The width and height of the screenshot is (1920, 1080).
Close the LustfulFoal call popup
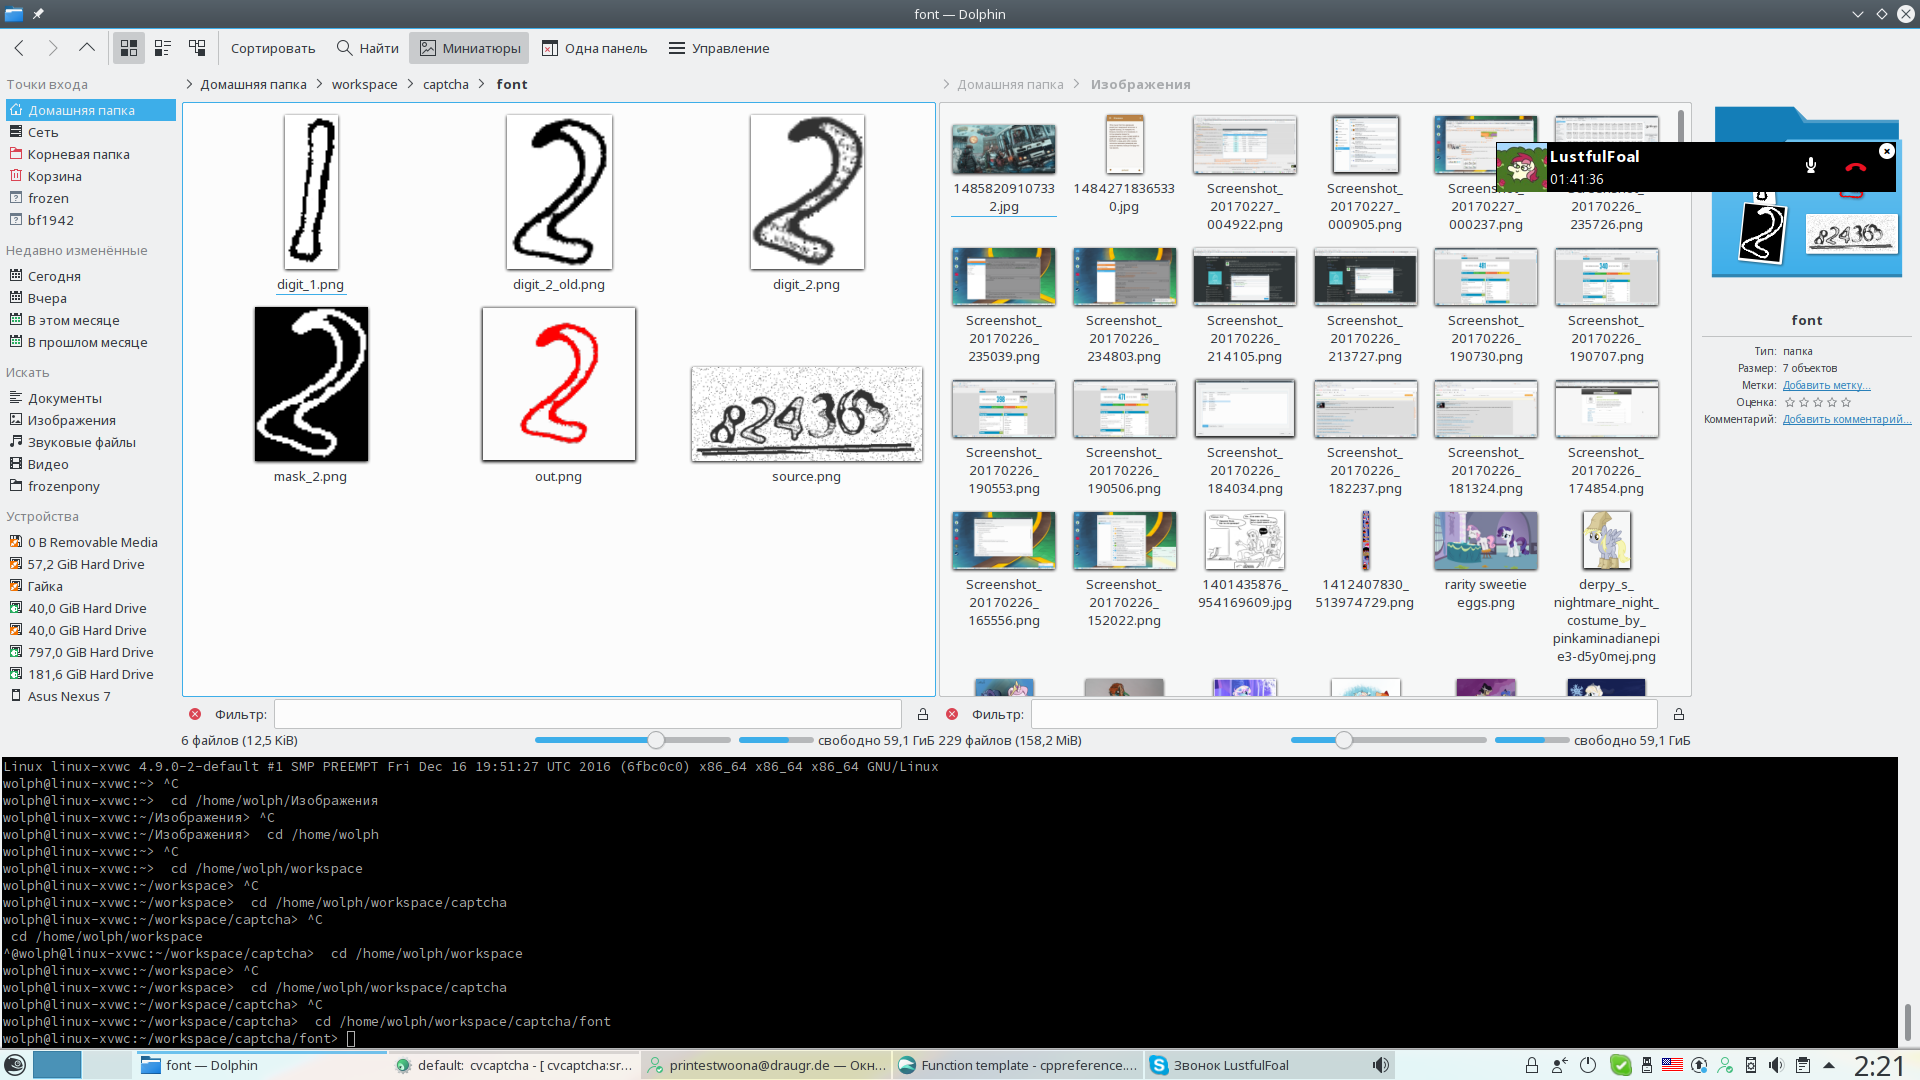[x=1887, y=151]
